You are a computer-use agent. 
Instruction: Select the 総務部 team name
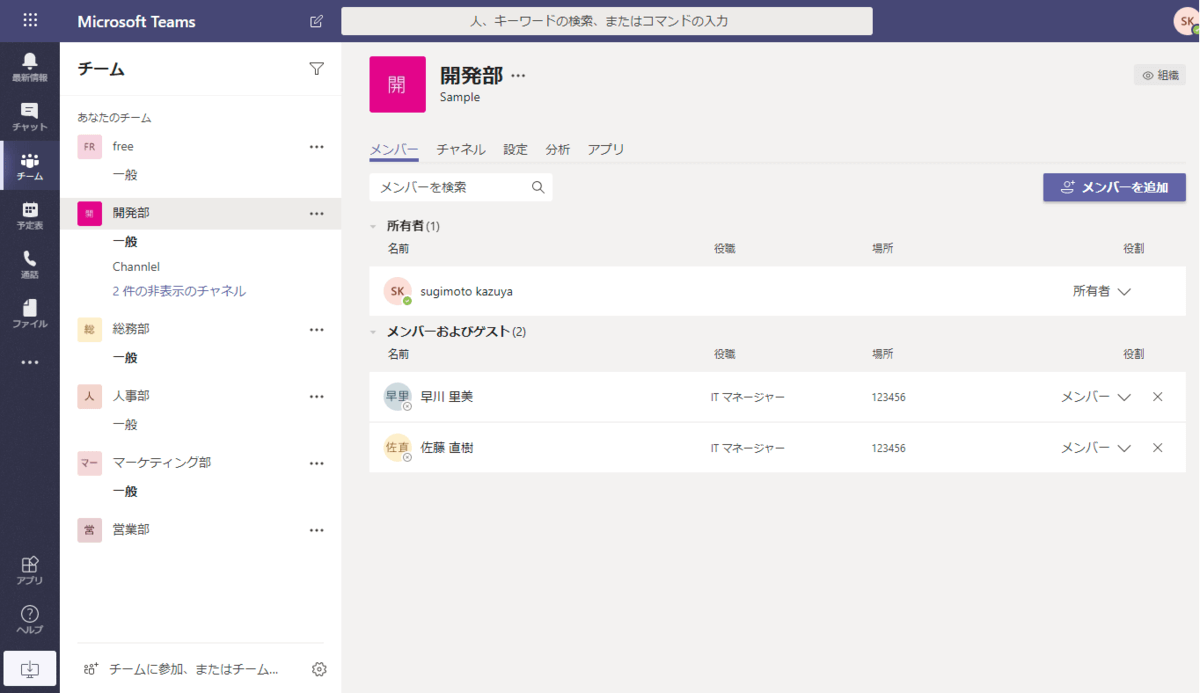131,329
